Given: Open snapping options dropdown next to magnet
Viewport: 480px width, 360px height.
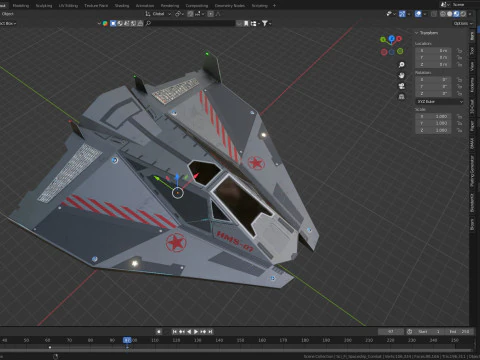Looking at the screenshot, I should pos(199,14).
